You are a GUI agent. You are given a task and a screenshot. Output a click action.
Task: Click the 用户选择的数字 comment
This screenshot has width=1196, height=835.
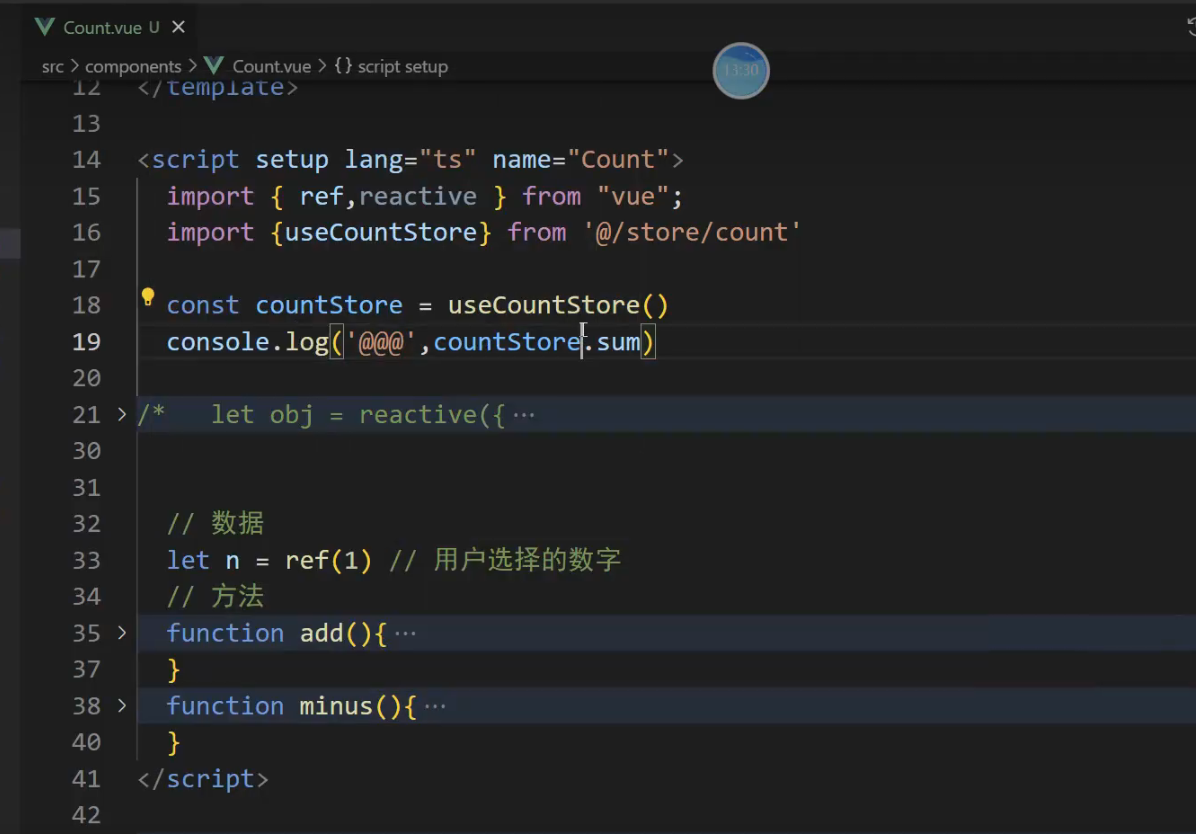527,560
